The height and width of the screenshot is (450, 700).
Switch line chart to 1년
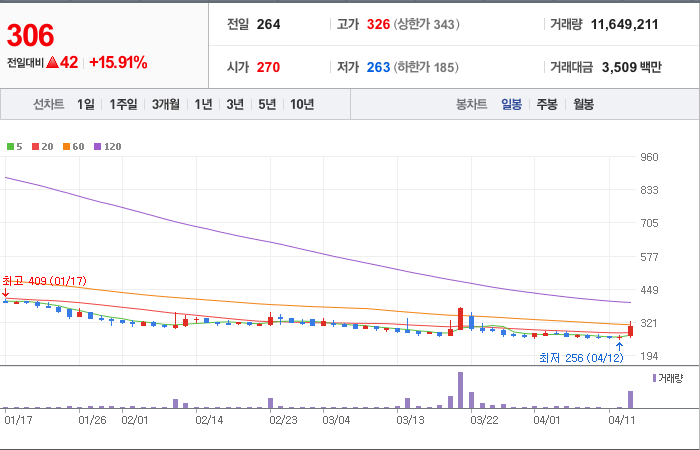[203, 104]
